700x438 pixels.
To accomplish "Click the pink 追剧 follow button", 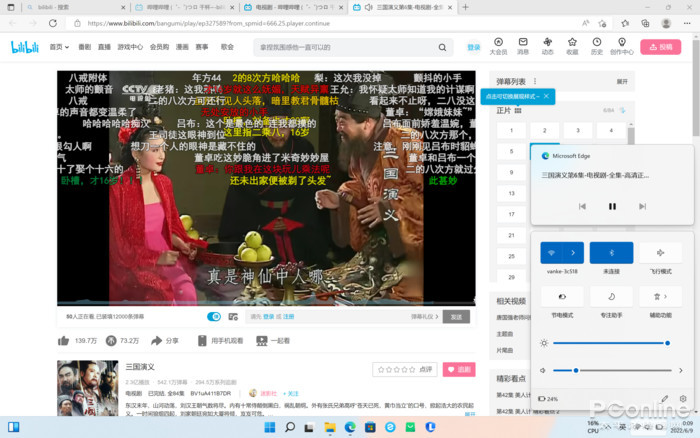I will [459, 369].
